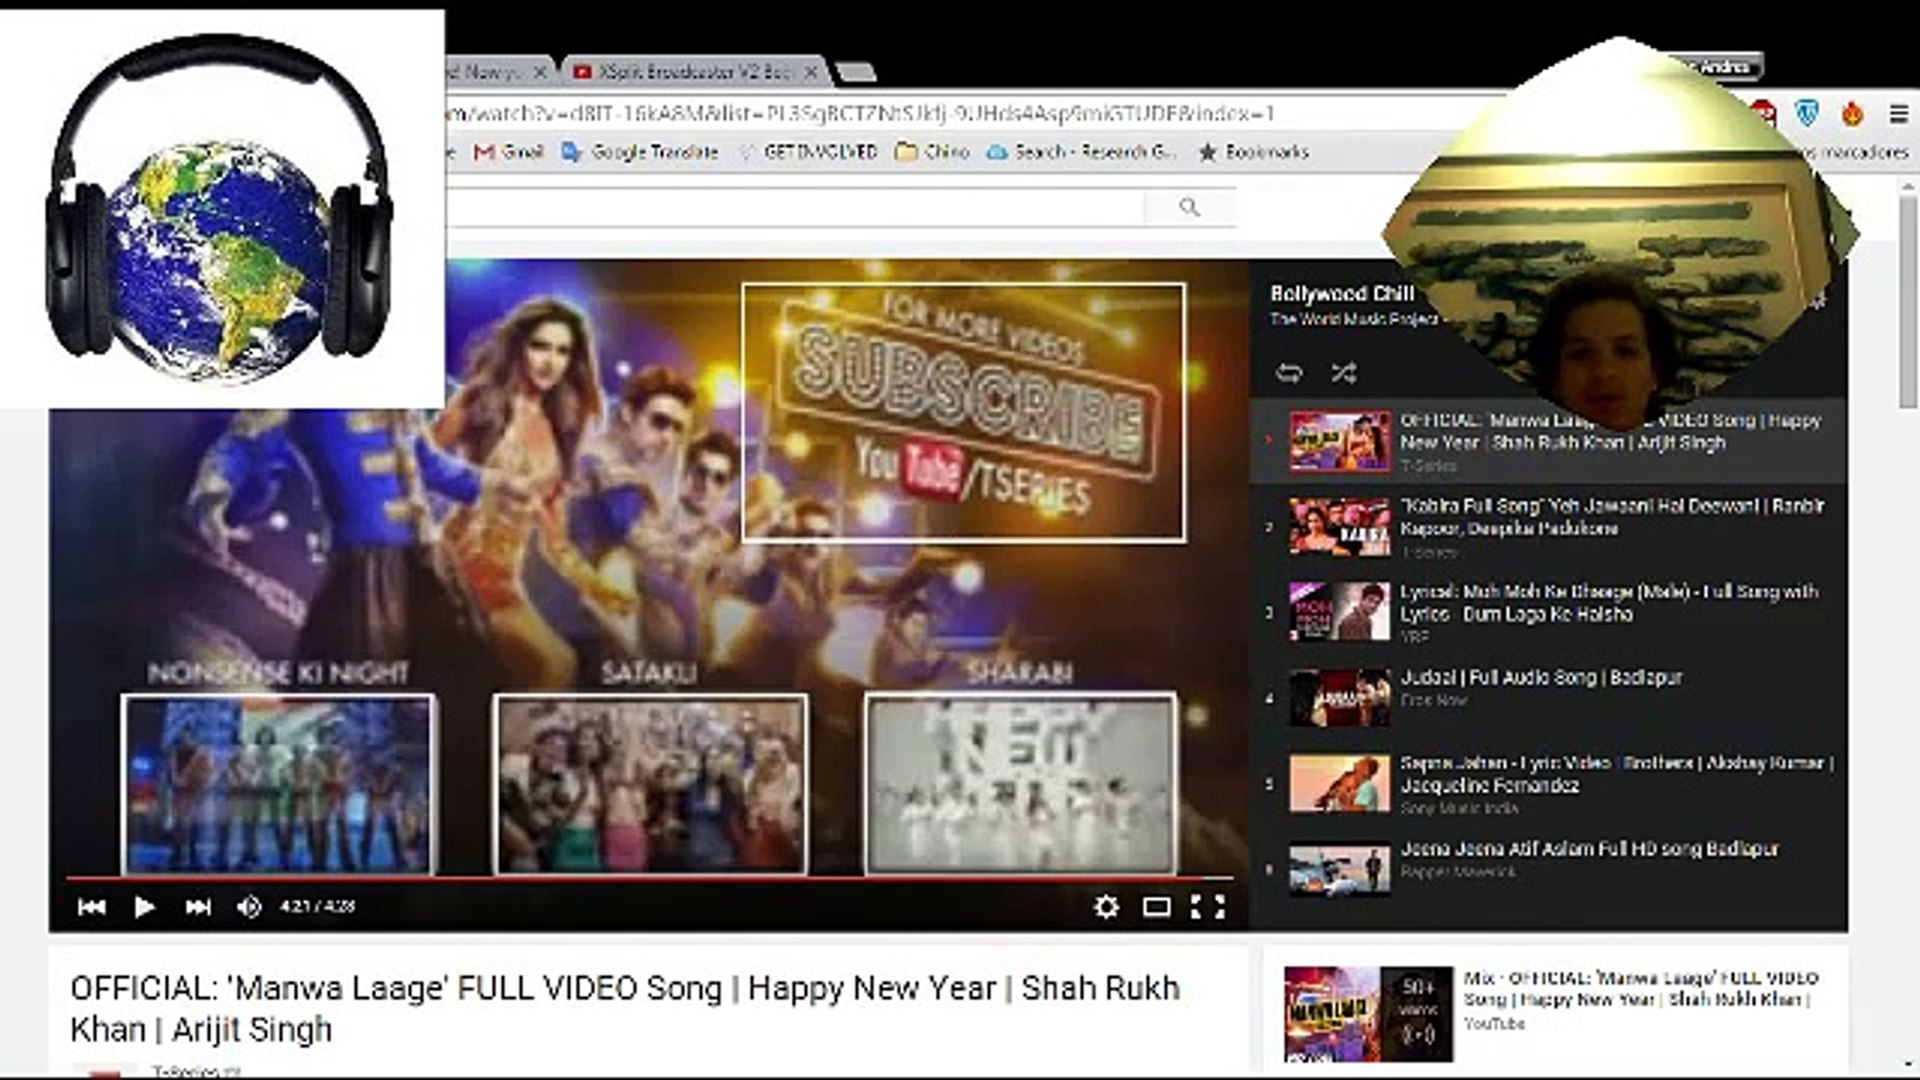
Task: Select current 'Manwa Laage' playlist entry
Action: (x=1548, y=441)
